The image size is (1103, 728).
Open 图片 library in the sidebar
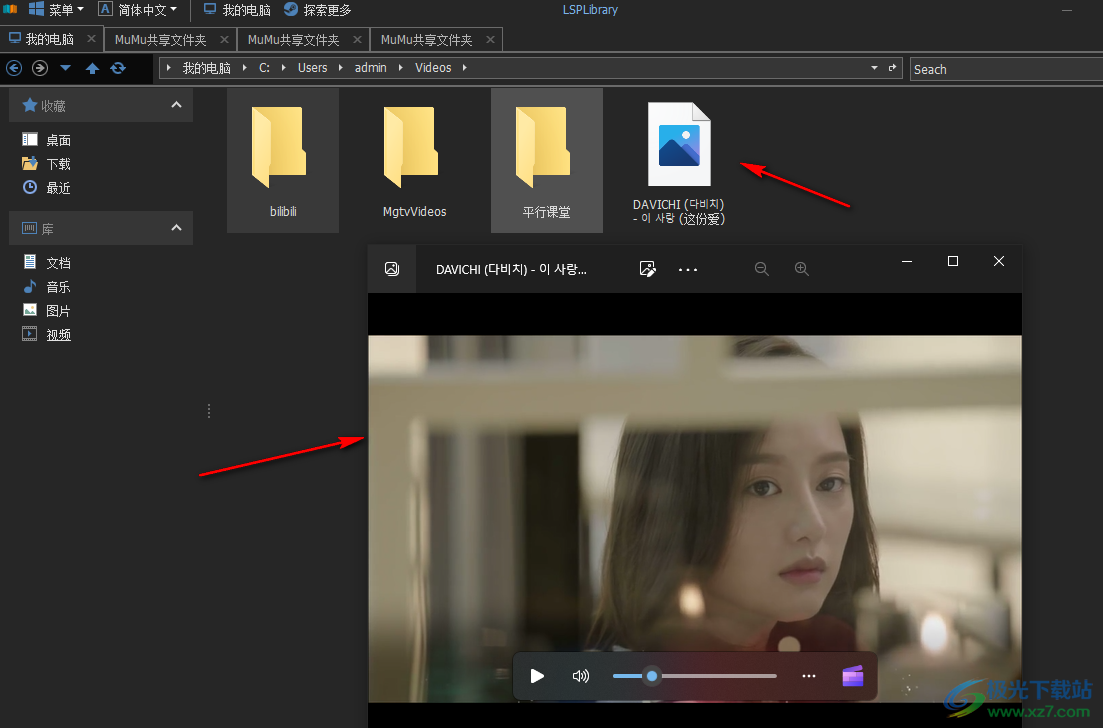point(46,310)
